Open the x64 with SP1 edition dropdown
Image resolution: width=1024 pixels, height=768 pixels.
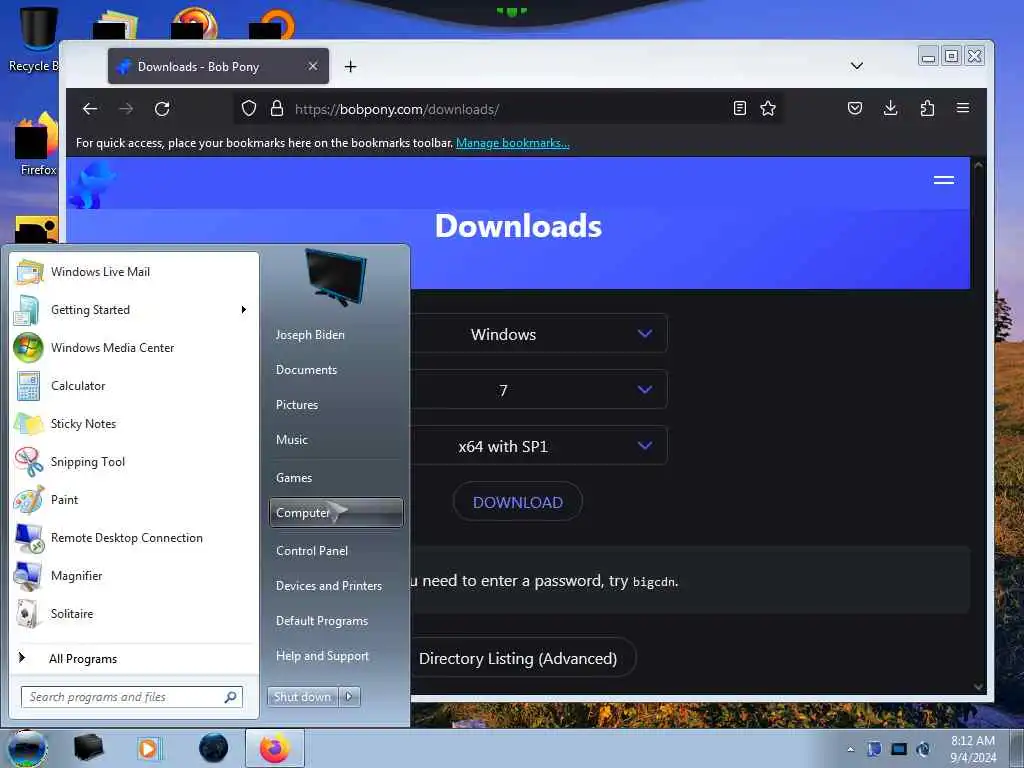pyautogui.click(x=539, y=446)
